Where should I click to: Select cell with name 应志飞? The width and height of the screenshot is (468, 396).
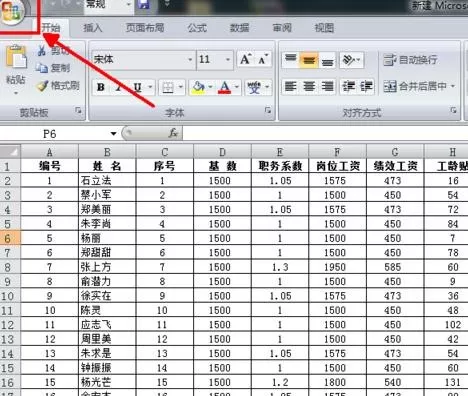click(107, 325)
